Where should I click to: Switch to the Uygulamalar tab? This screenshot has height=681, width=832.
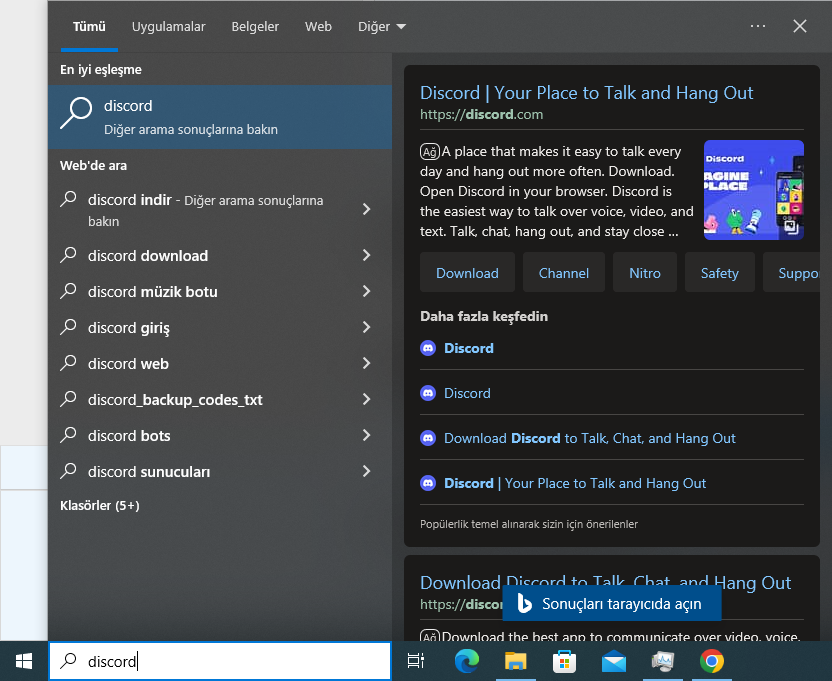[x=168, y=27]
